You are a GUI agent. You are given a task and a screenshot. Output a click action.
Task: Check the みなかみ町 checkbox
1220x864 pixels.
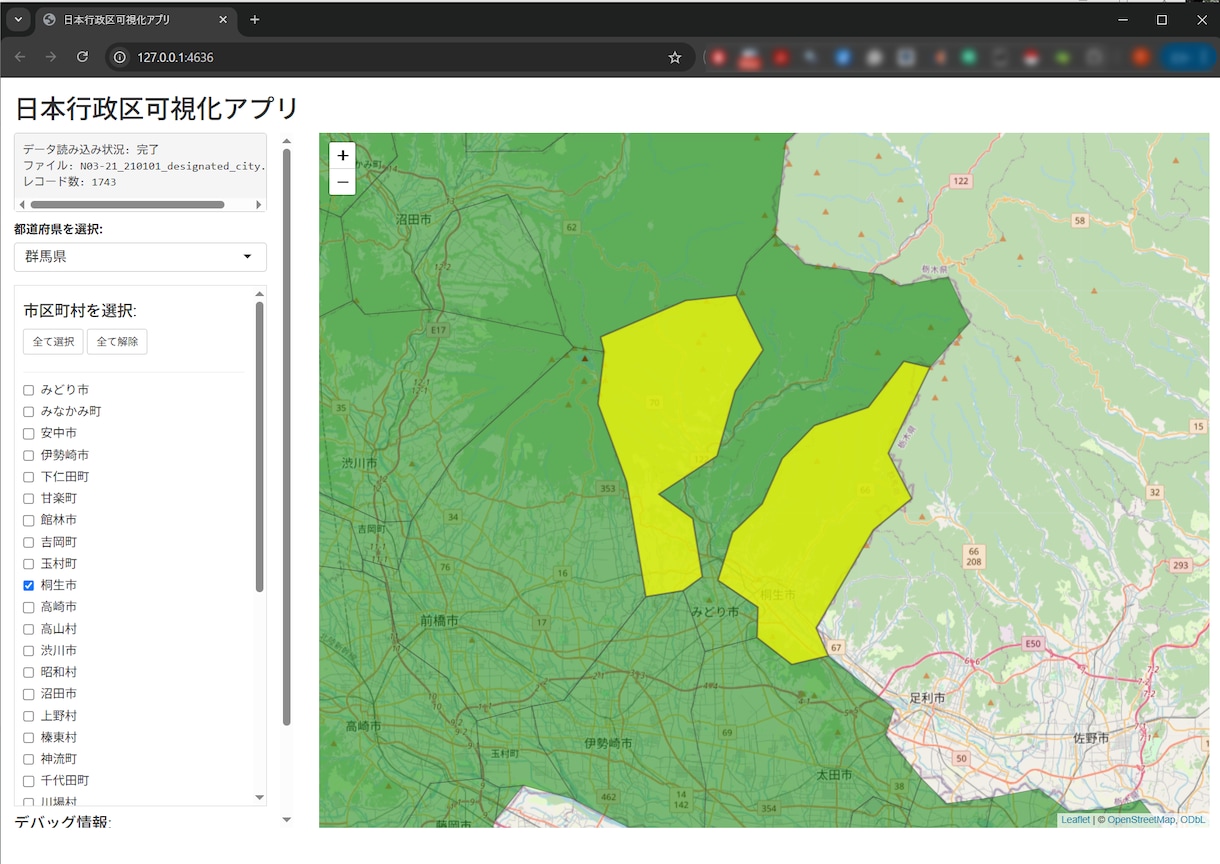click(x=29, y=412)
